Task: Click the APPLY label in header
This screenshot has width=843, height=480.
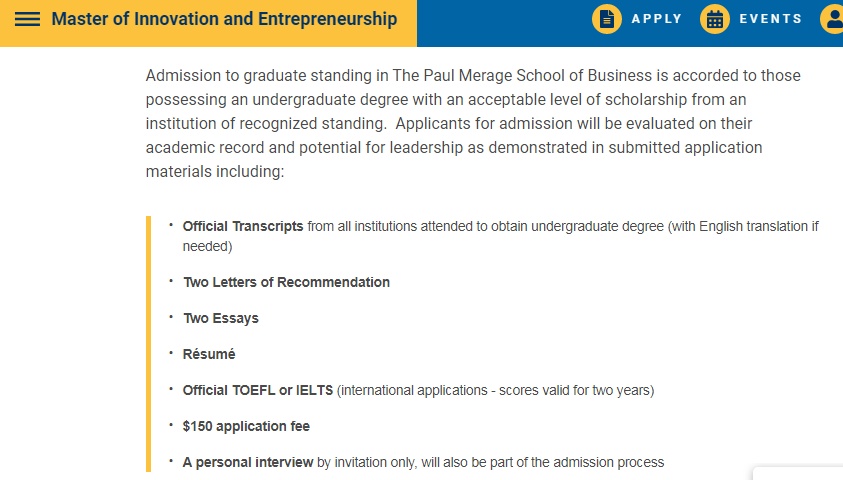Action: (x=657, y=19)
